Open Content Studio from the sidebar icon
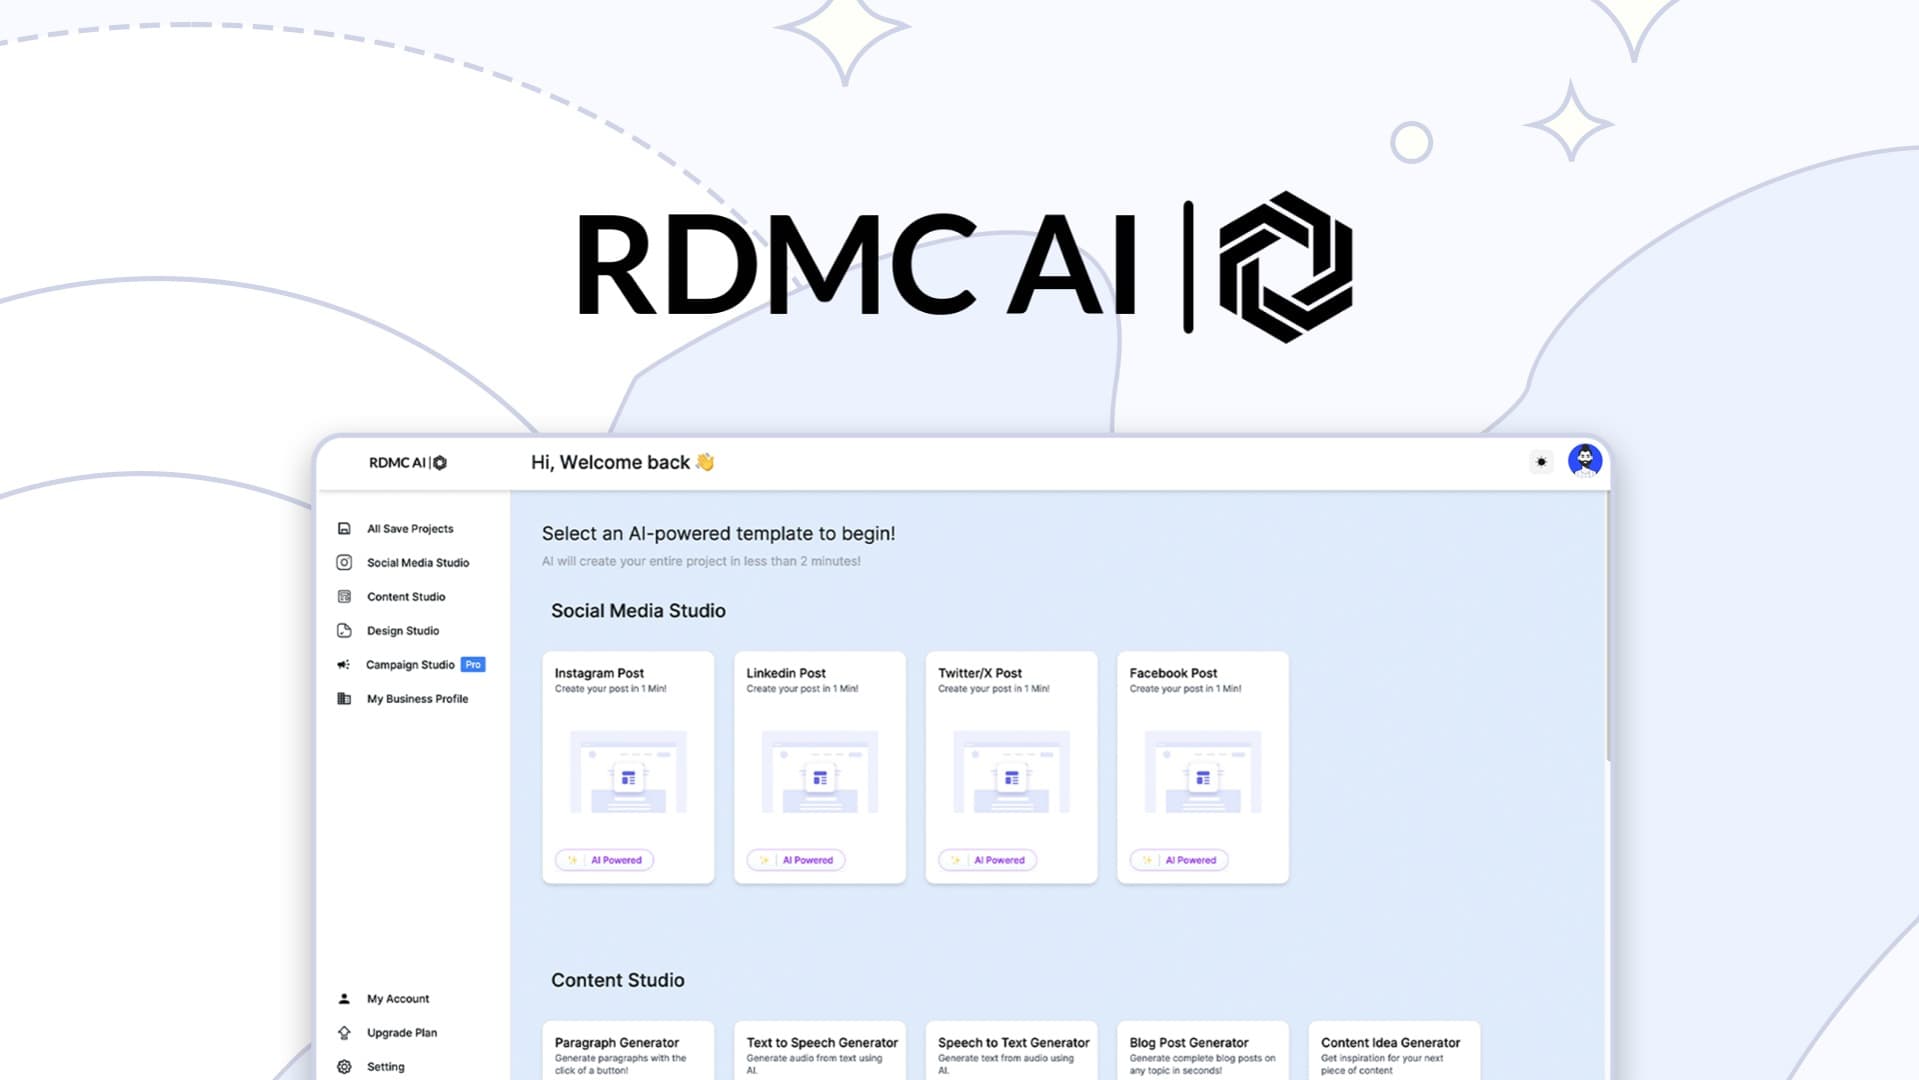 (x=343, y=596)
